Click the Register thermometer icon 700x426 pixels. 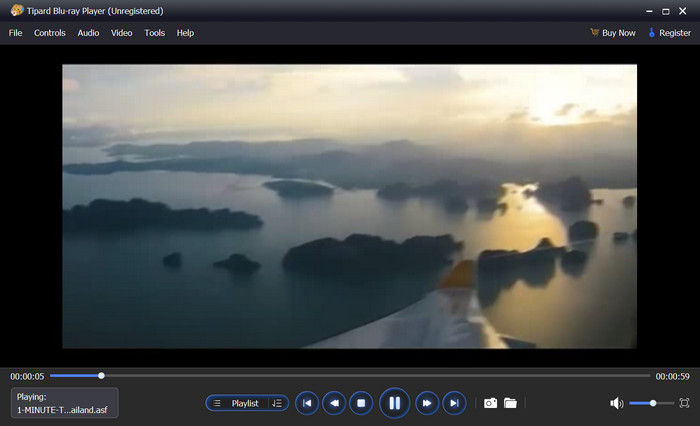pos(651,33)
